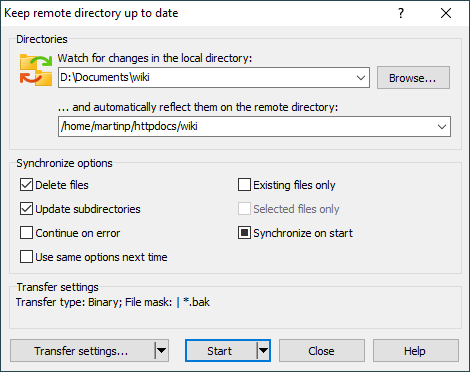The height and width of the screenshot is (372, 470).
Task: Enable Existing files only option
Action: [244, 185]
